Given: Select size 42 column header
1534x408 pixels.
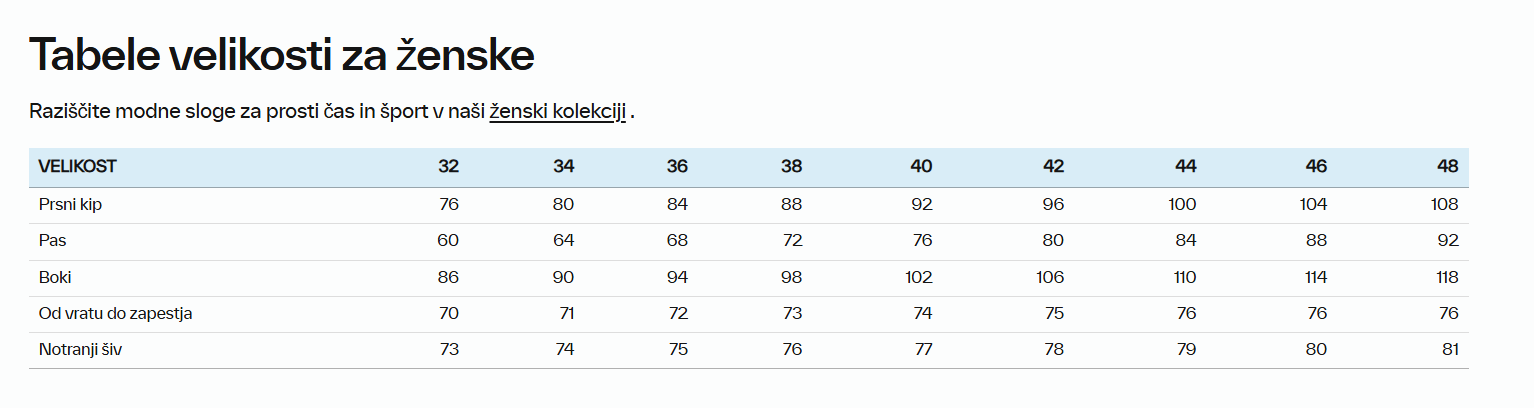Looking at the screenshot, I should (1053, 167).
